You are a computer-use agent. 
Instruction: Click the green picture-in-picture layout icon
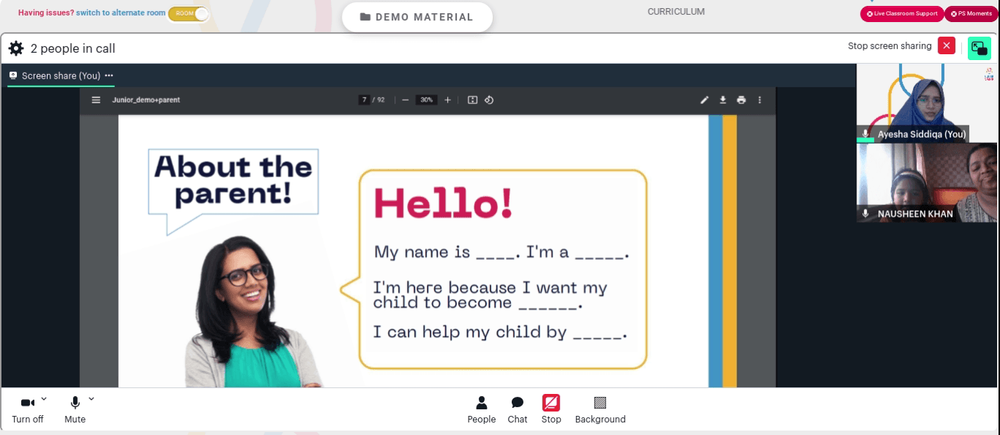tap(979, 48)
